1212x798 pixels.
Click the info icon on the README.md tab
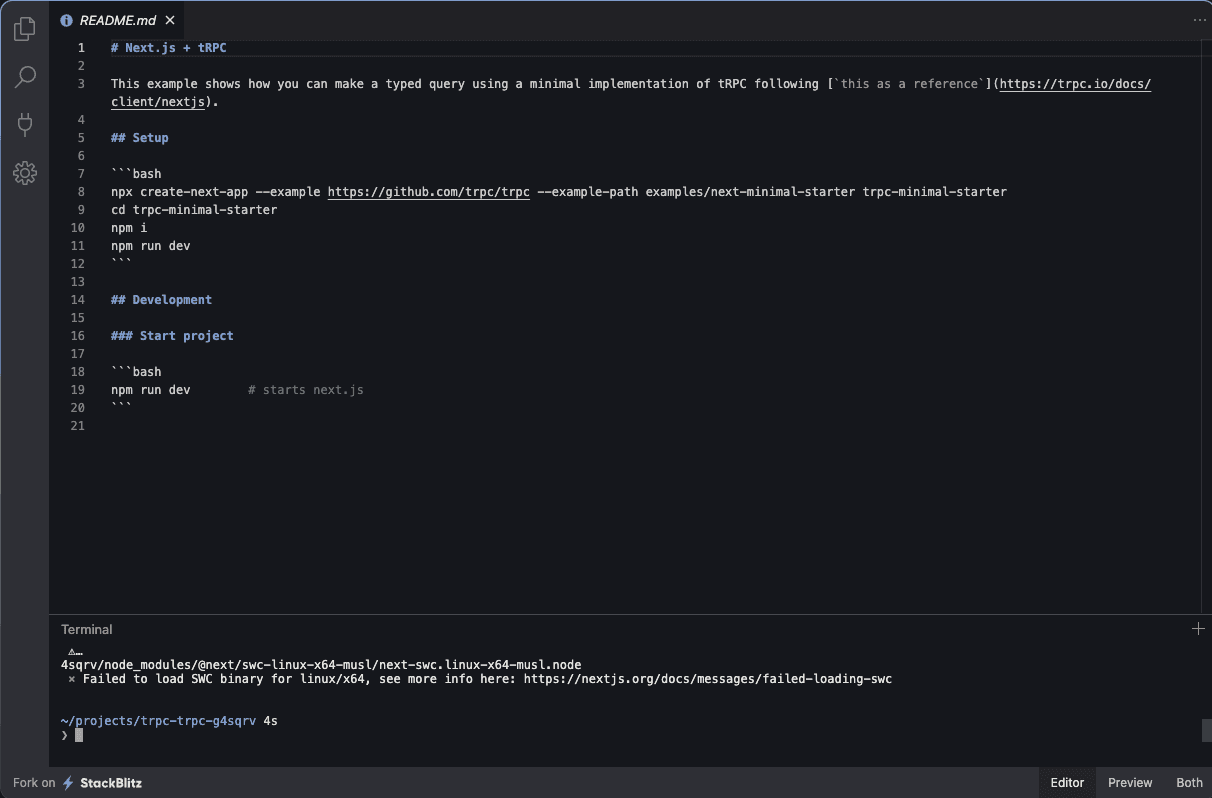tap(66, 19)
